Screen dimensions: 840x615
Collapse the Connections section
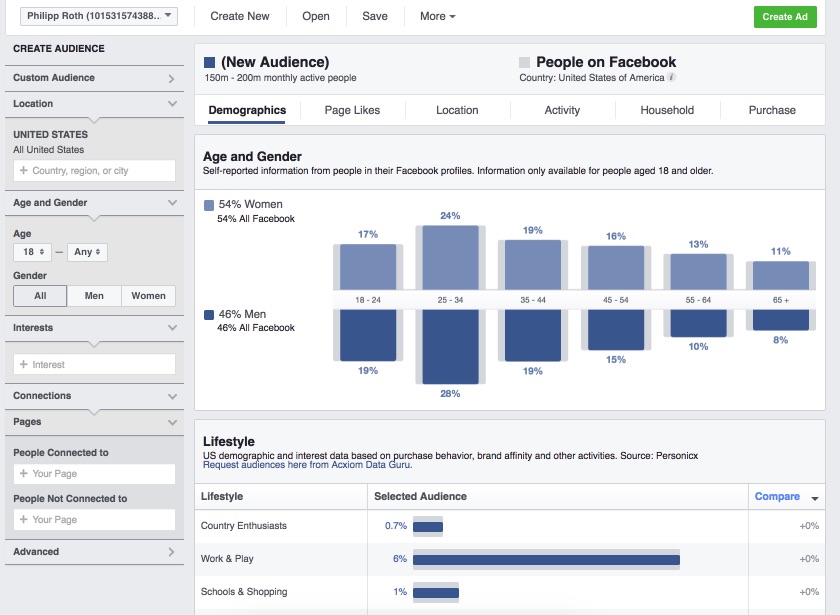(94, 396)
